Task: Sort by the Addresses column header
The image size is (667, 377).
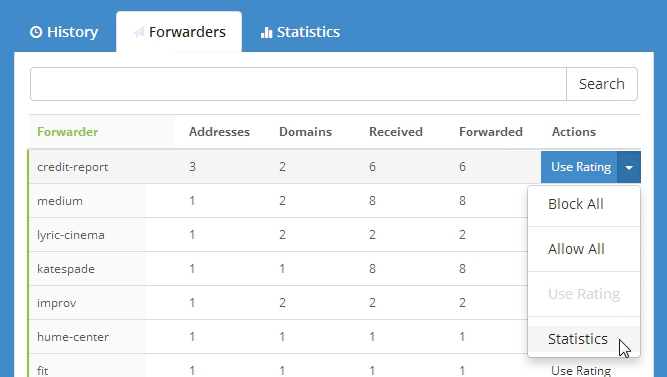Action: click(219, 132)
